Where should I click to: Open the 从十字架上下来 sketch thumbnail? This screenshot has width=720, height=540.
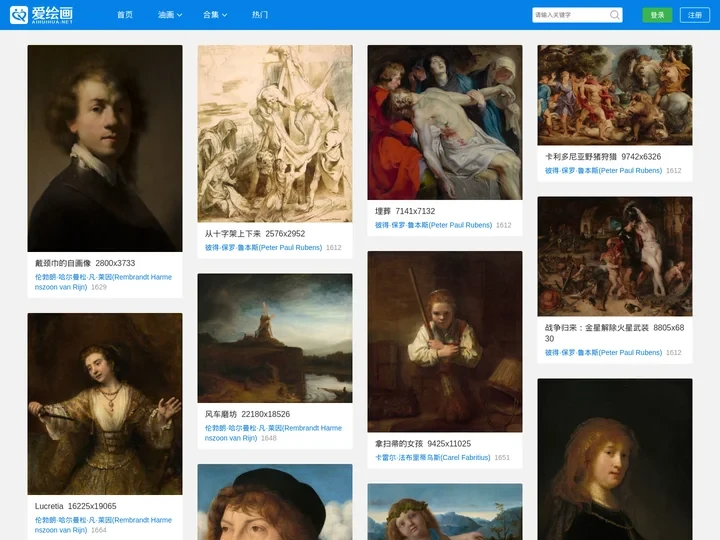[x=275, y=133]
